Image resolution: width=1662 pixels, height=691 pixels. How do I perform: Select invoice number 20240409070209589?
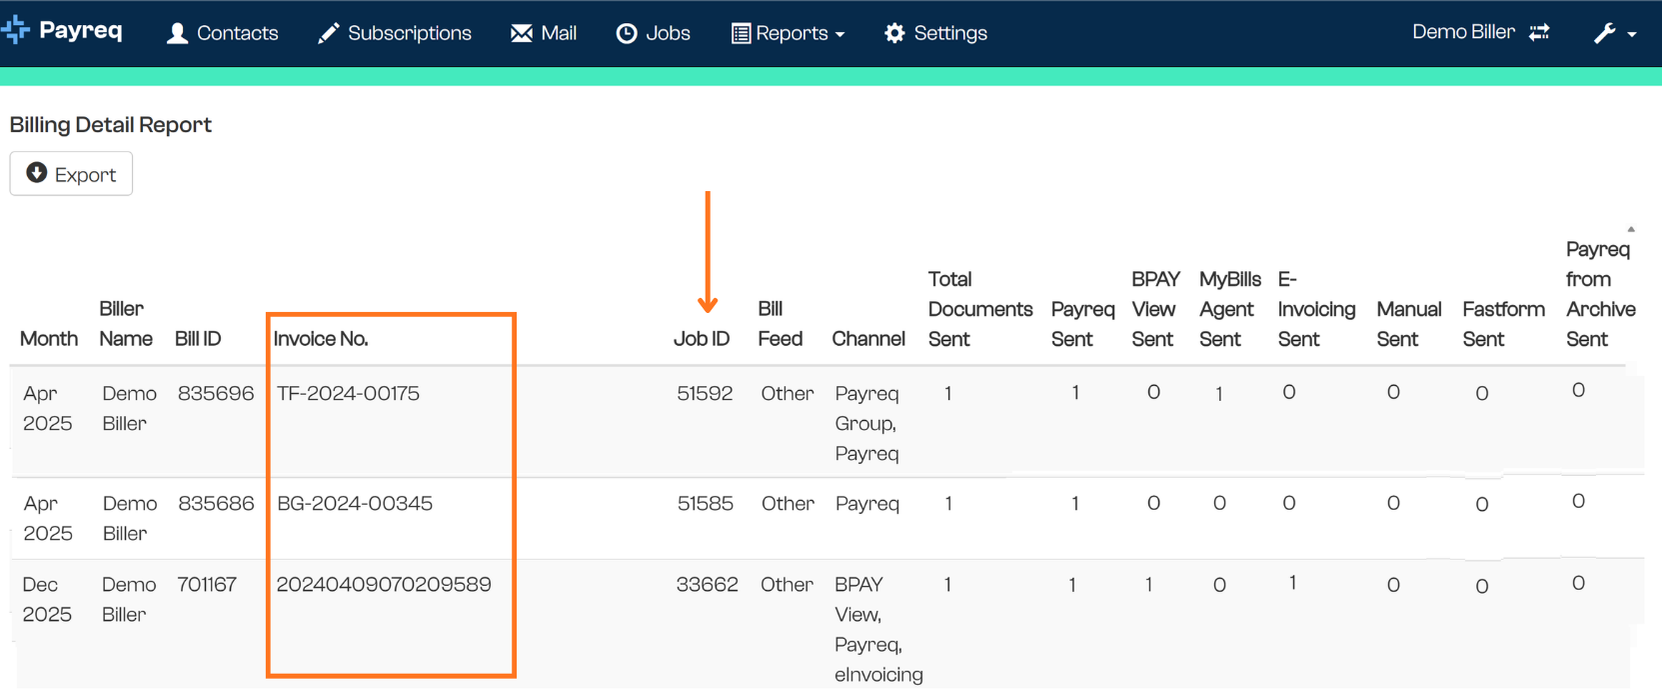[x=384, y=584]
